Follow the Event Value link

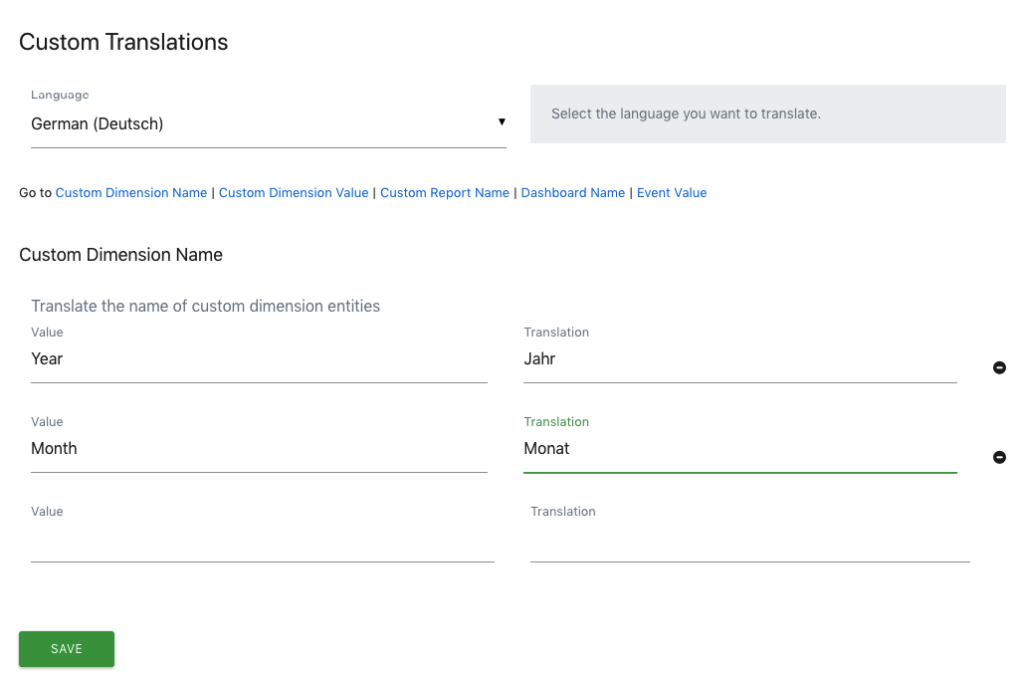(671, 193)
